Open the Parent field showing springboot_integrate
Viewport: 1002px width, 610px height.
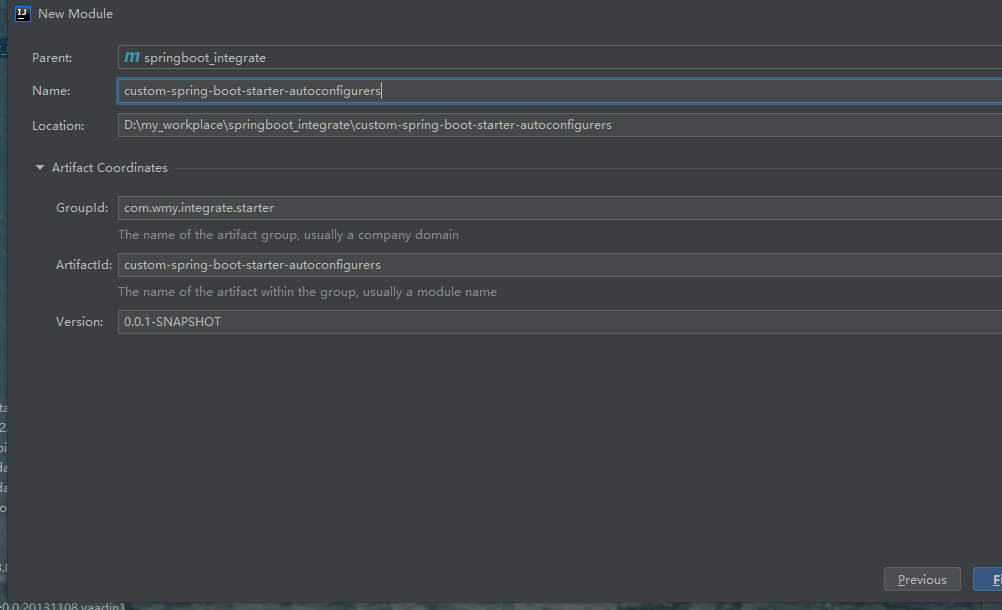pyautogui.click(x=560, y=57)
